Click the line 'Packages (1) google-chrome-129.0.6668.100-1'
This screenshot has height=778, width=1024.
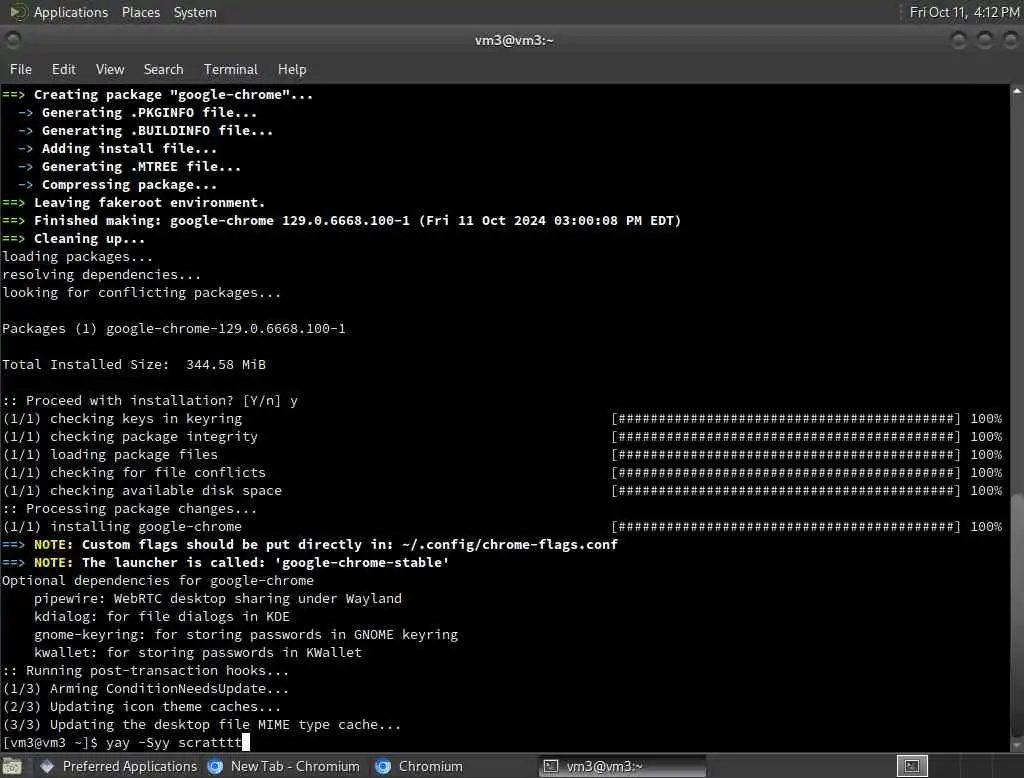pyautogui.click(x=174, y=329)
